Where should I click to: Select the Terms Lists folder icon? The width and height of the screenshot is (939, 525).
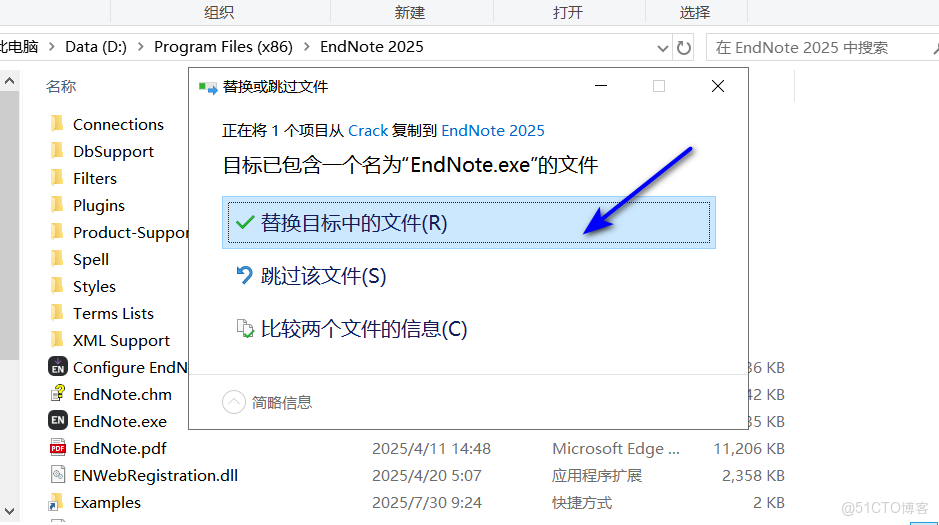click(x=57, y=312)
